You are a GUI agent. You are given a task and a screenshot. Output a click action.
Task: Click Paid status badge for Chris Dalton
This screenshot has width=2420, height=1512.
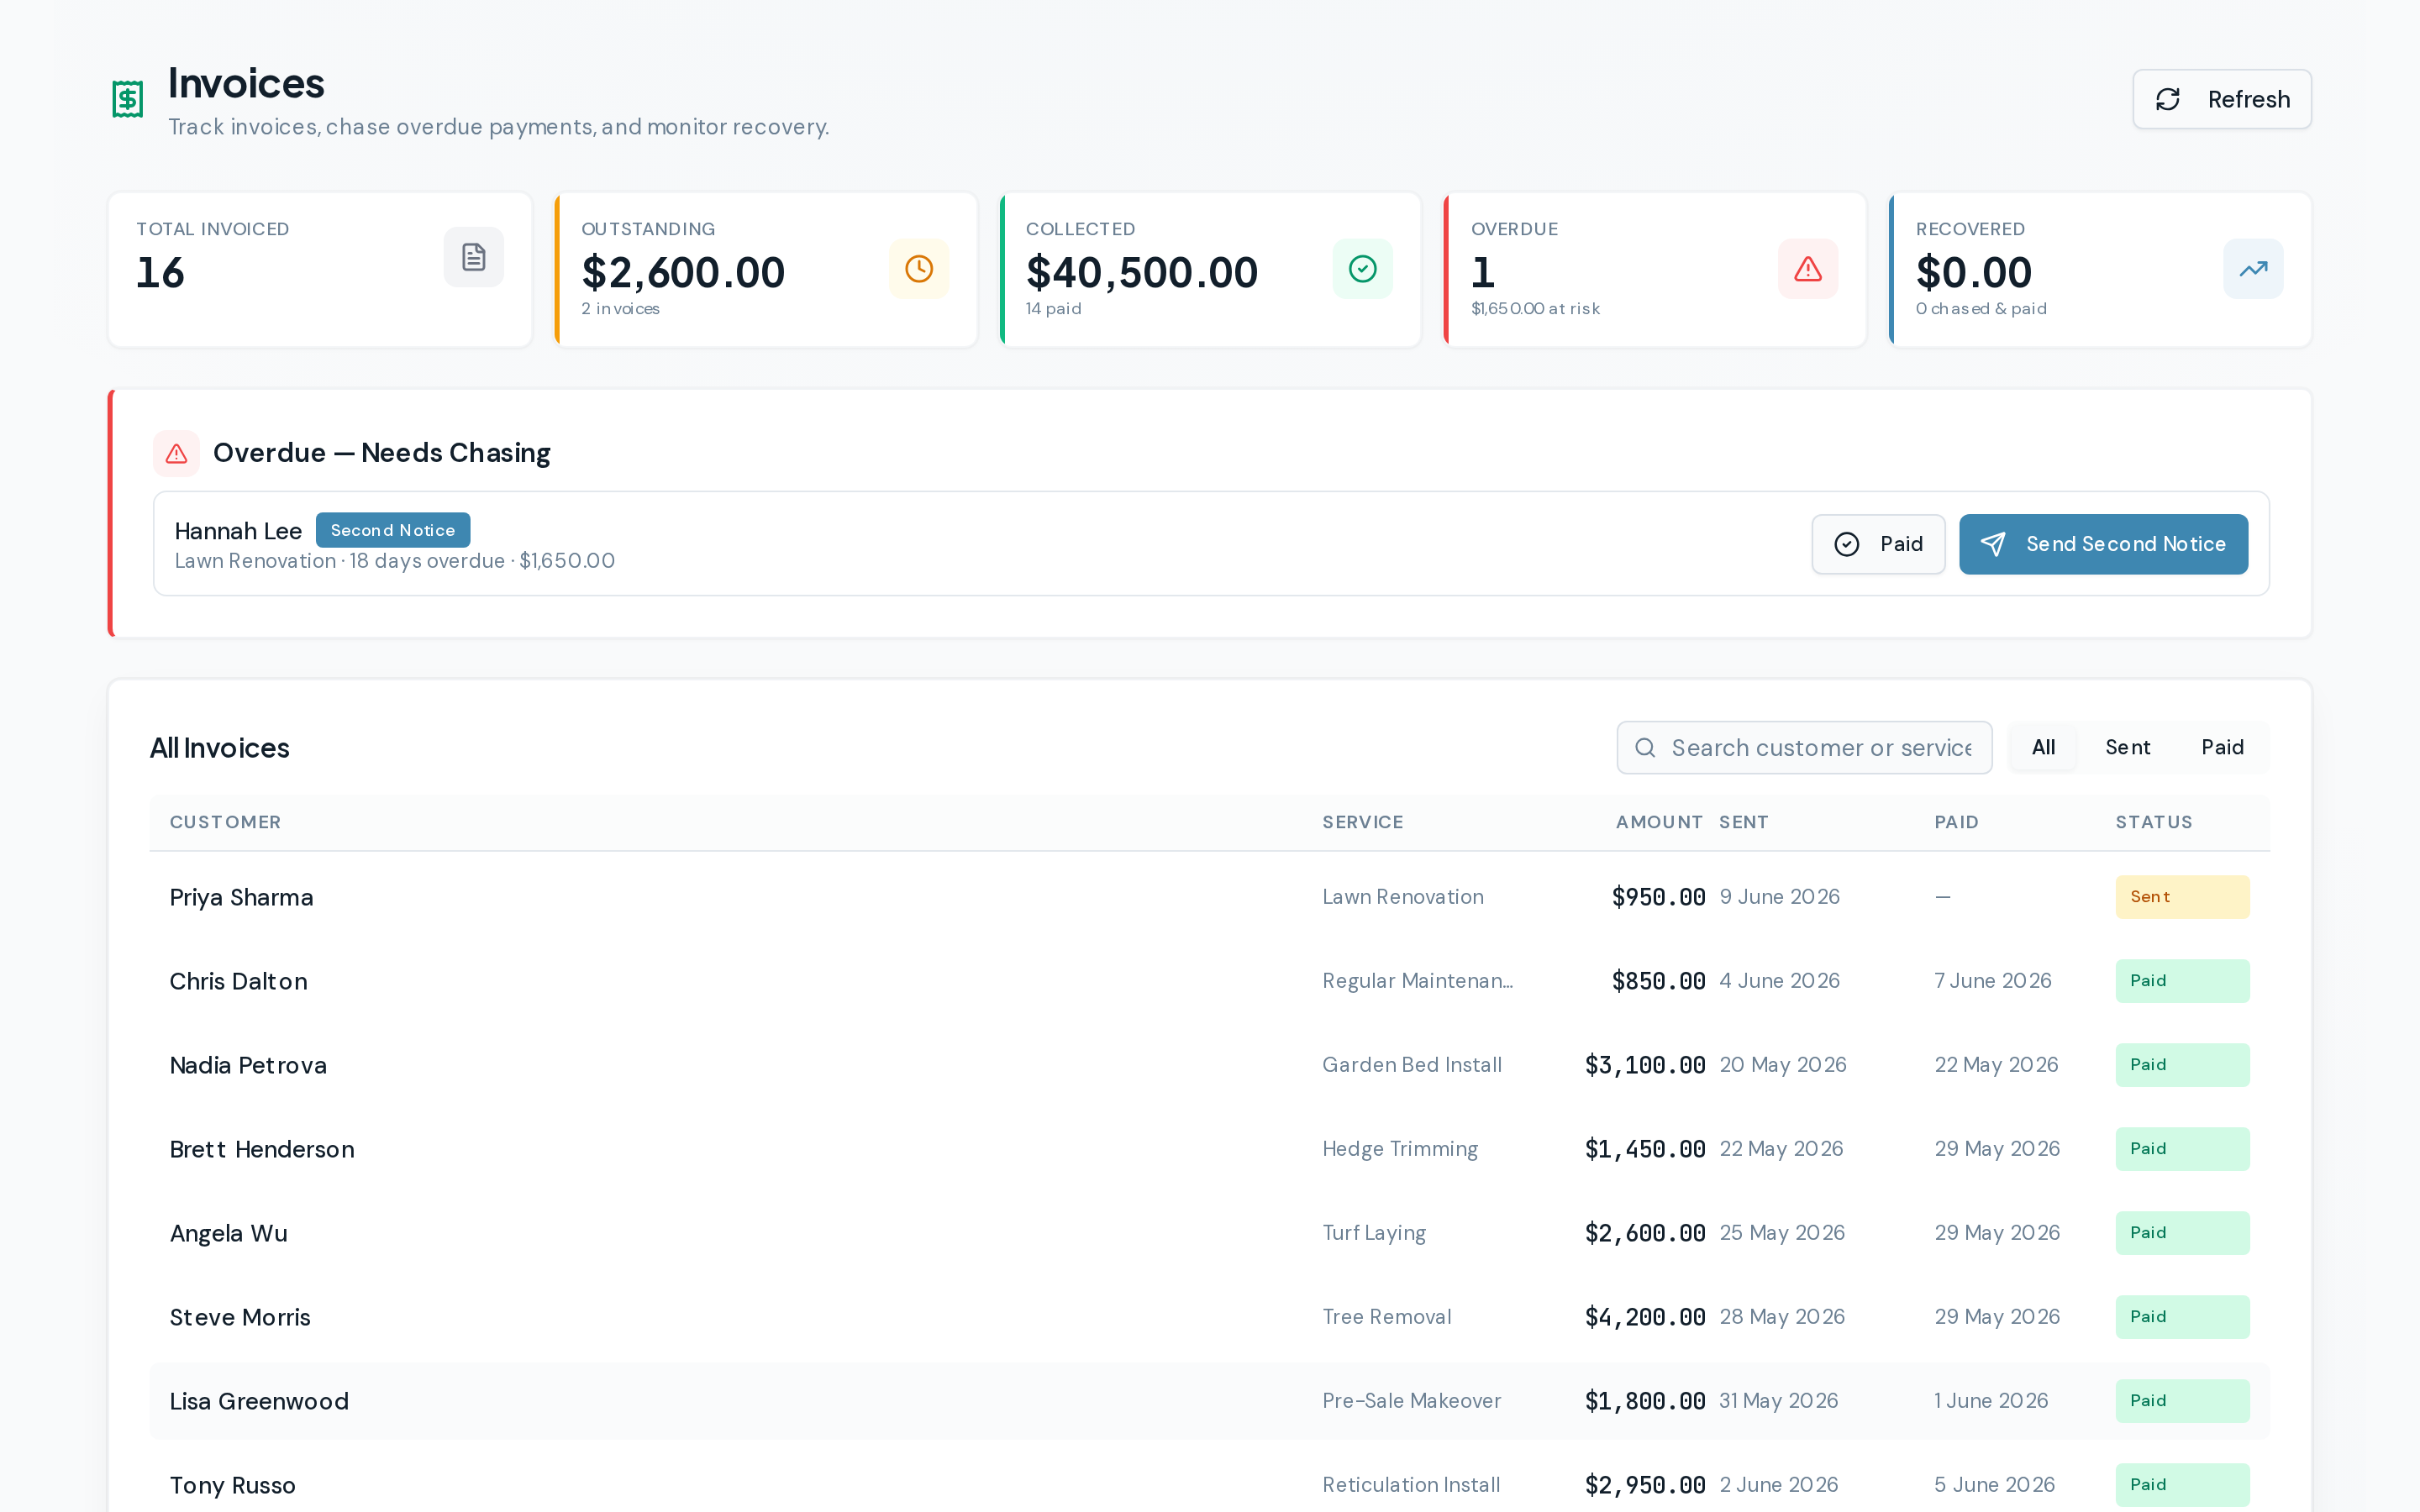pos(2182,981)
